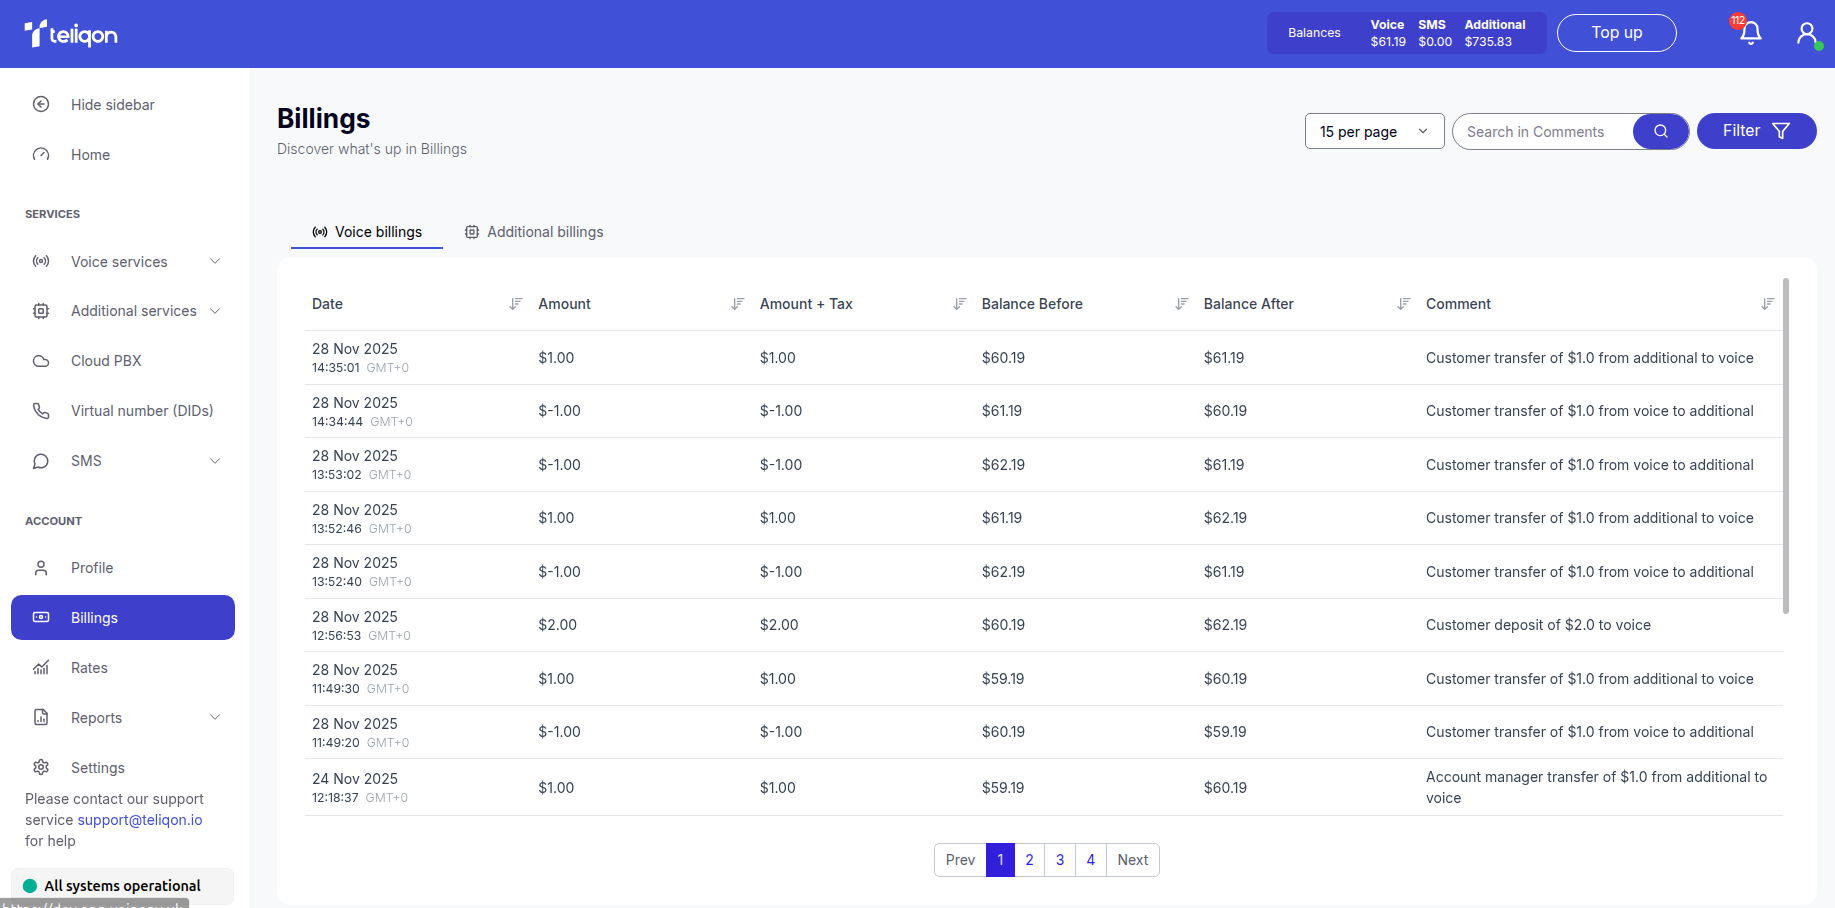
Task: Click the Teliqon logo
Action: tap(71, 35)
